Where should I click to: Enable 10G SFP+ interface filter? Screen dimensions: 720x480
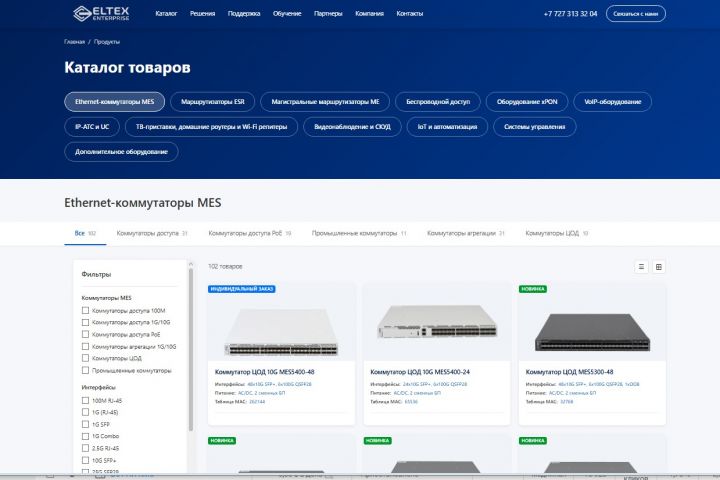coord(85,460)
